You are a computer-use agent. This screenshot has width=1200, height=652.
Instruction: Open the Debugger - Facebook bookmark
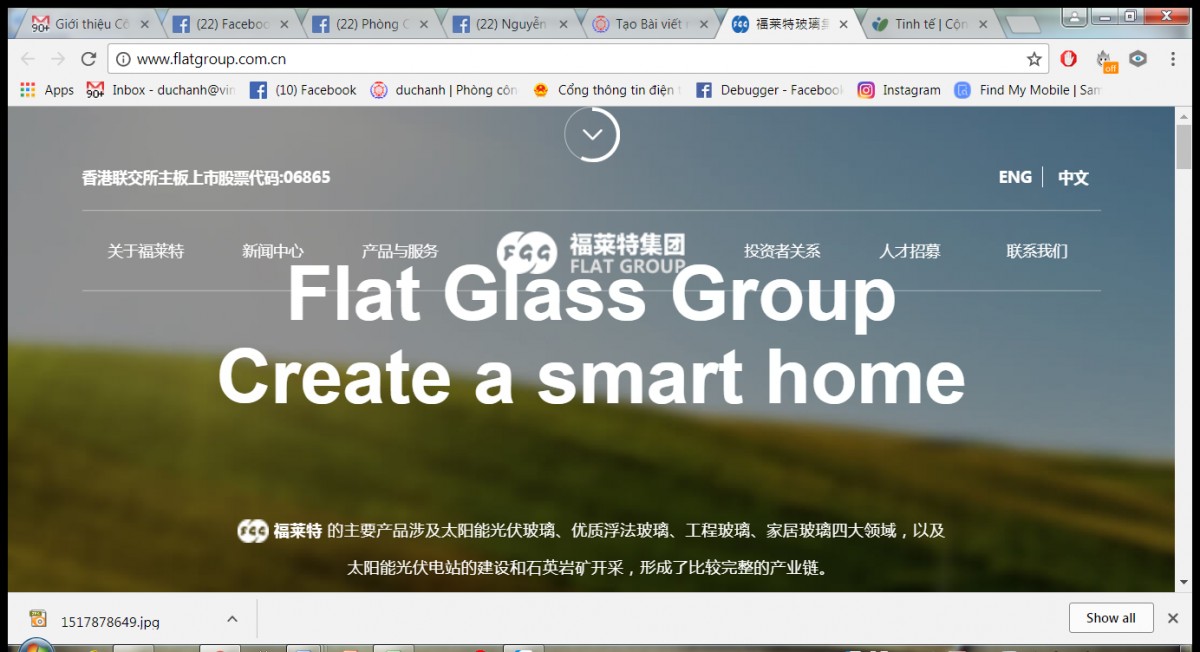[x=769, y=90]
